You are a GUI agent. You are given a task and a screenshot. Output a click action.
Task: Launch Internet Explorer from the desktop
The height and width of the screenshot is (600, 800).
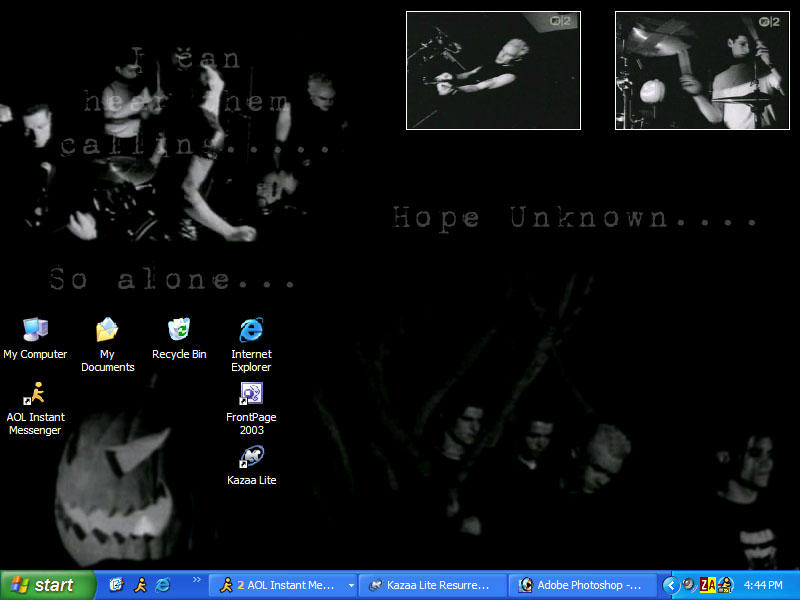click(251, 331)
